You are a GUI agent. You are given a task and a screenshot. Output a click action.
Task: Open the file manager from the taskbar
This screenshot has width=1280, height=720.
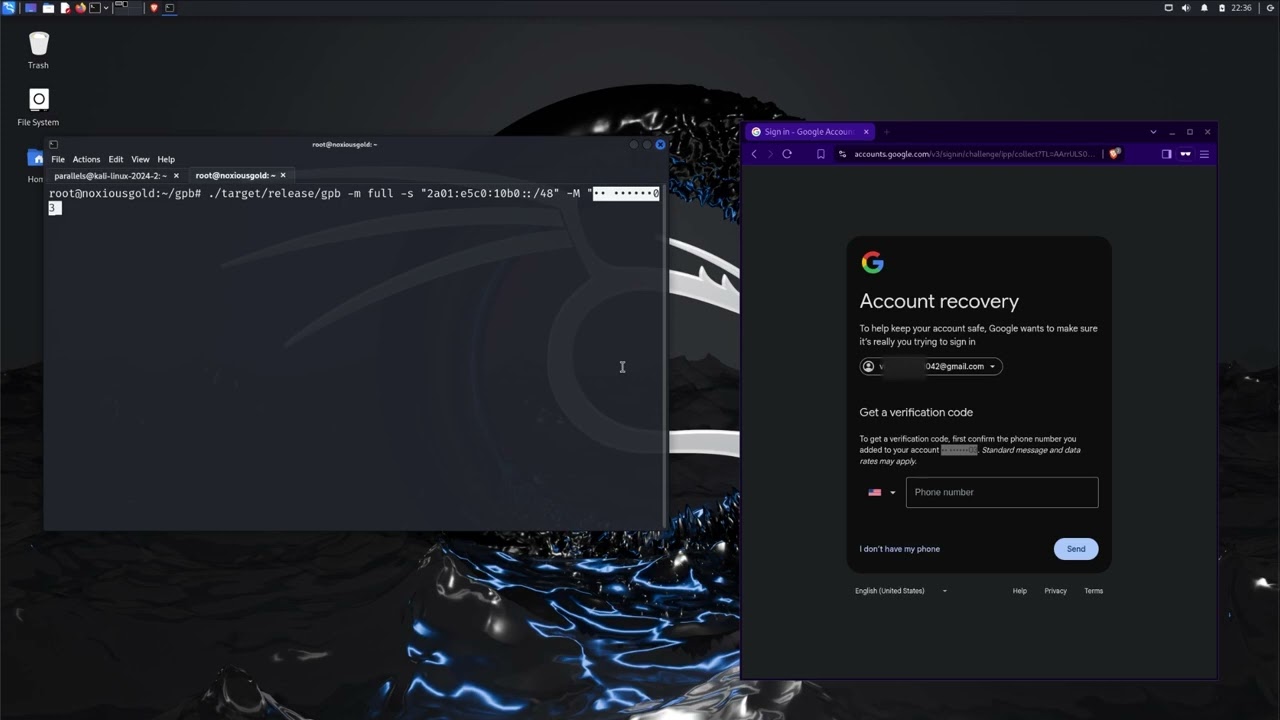tap(47, 8)
